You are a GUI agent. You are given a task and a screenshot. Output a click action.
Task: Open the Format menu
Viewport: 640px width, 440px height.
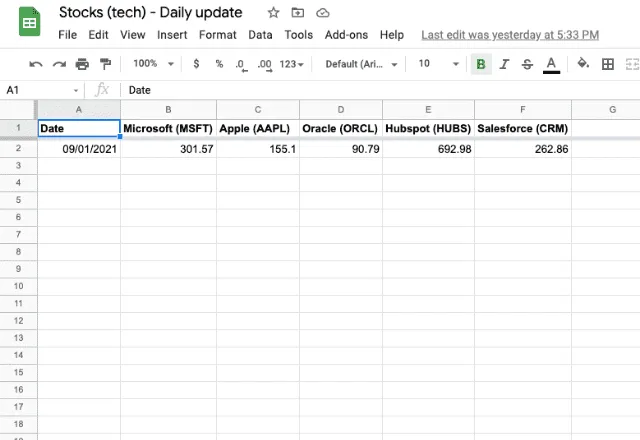(218, 35)
